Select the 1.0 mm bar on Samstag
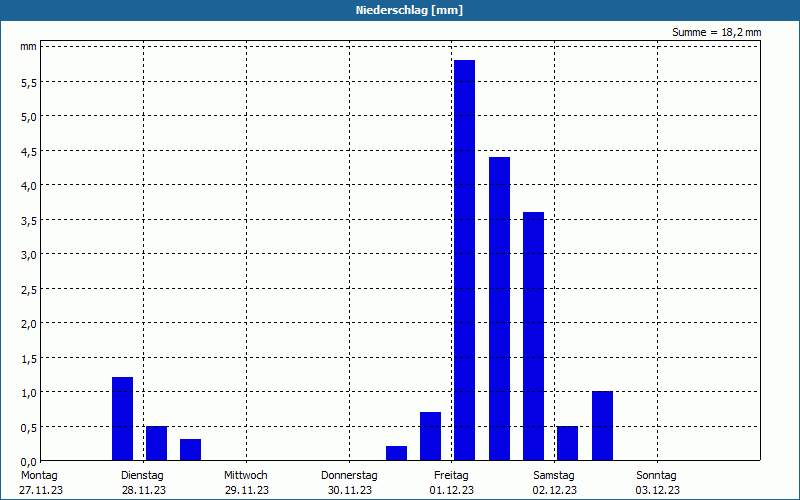Image resolution: width=800 pixels, height=500 pixels. tap(602, 426)
